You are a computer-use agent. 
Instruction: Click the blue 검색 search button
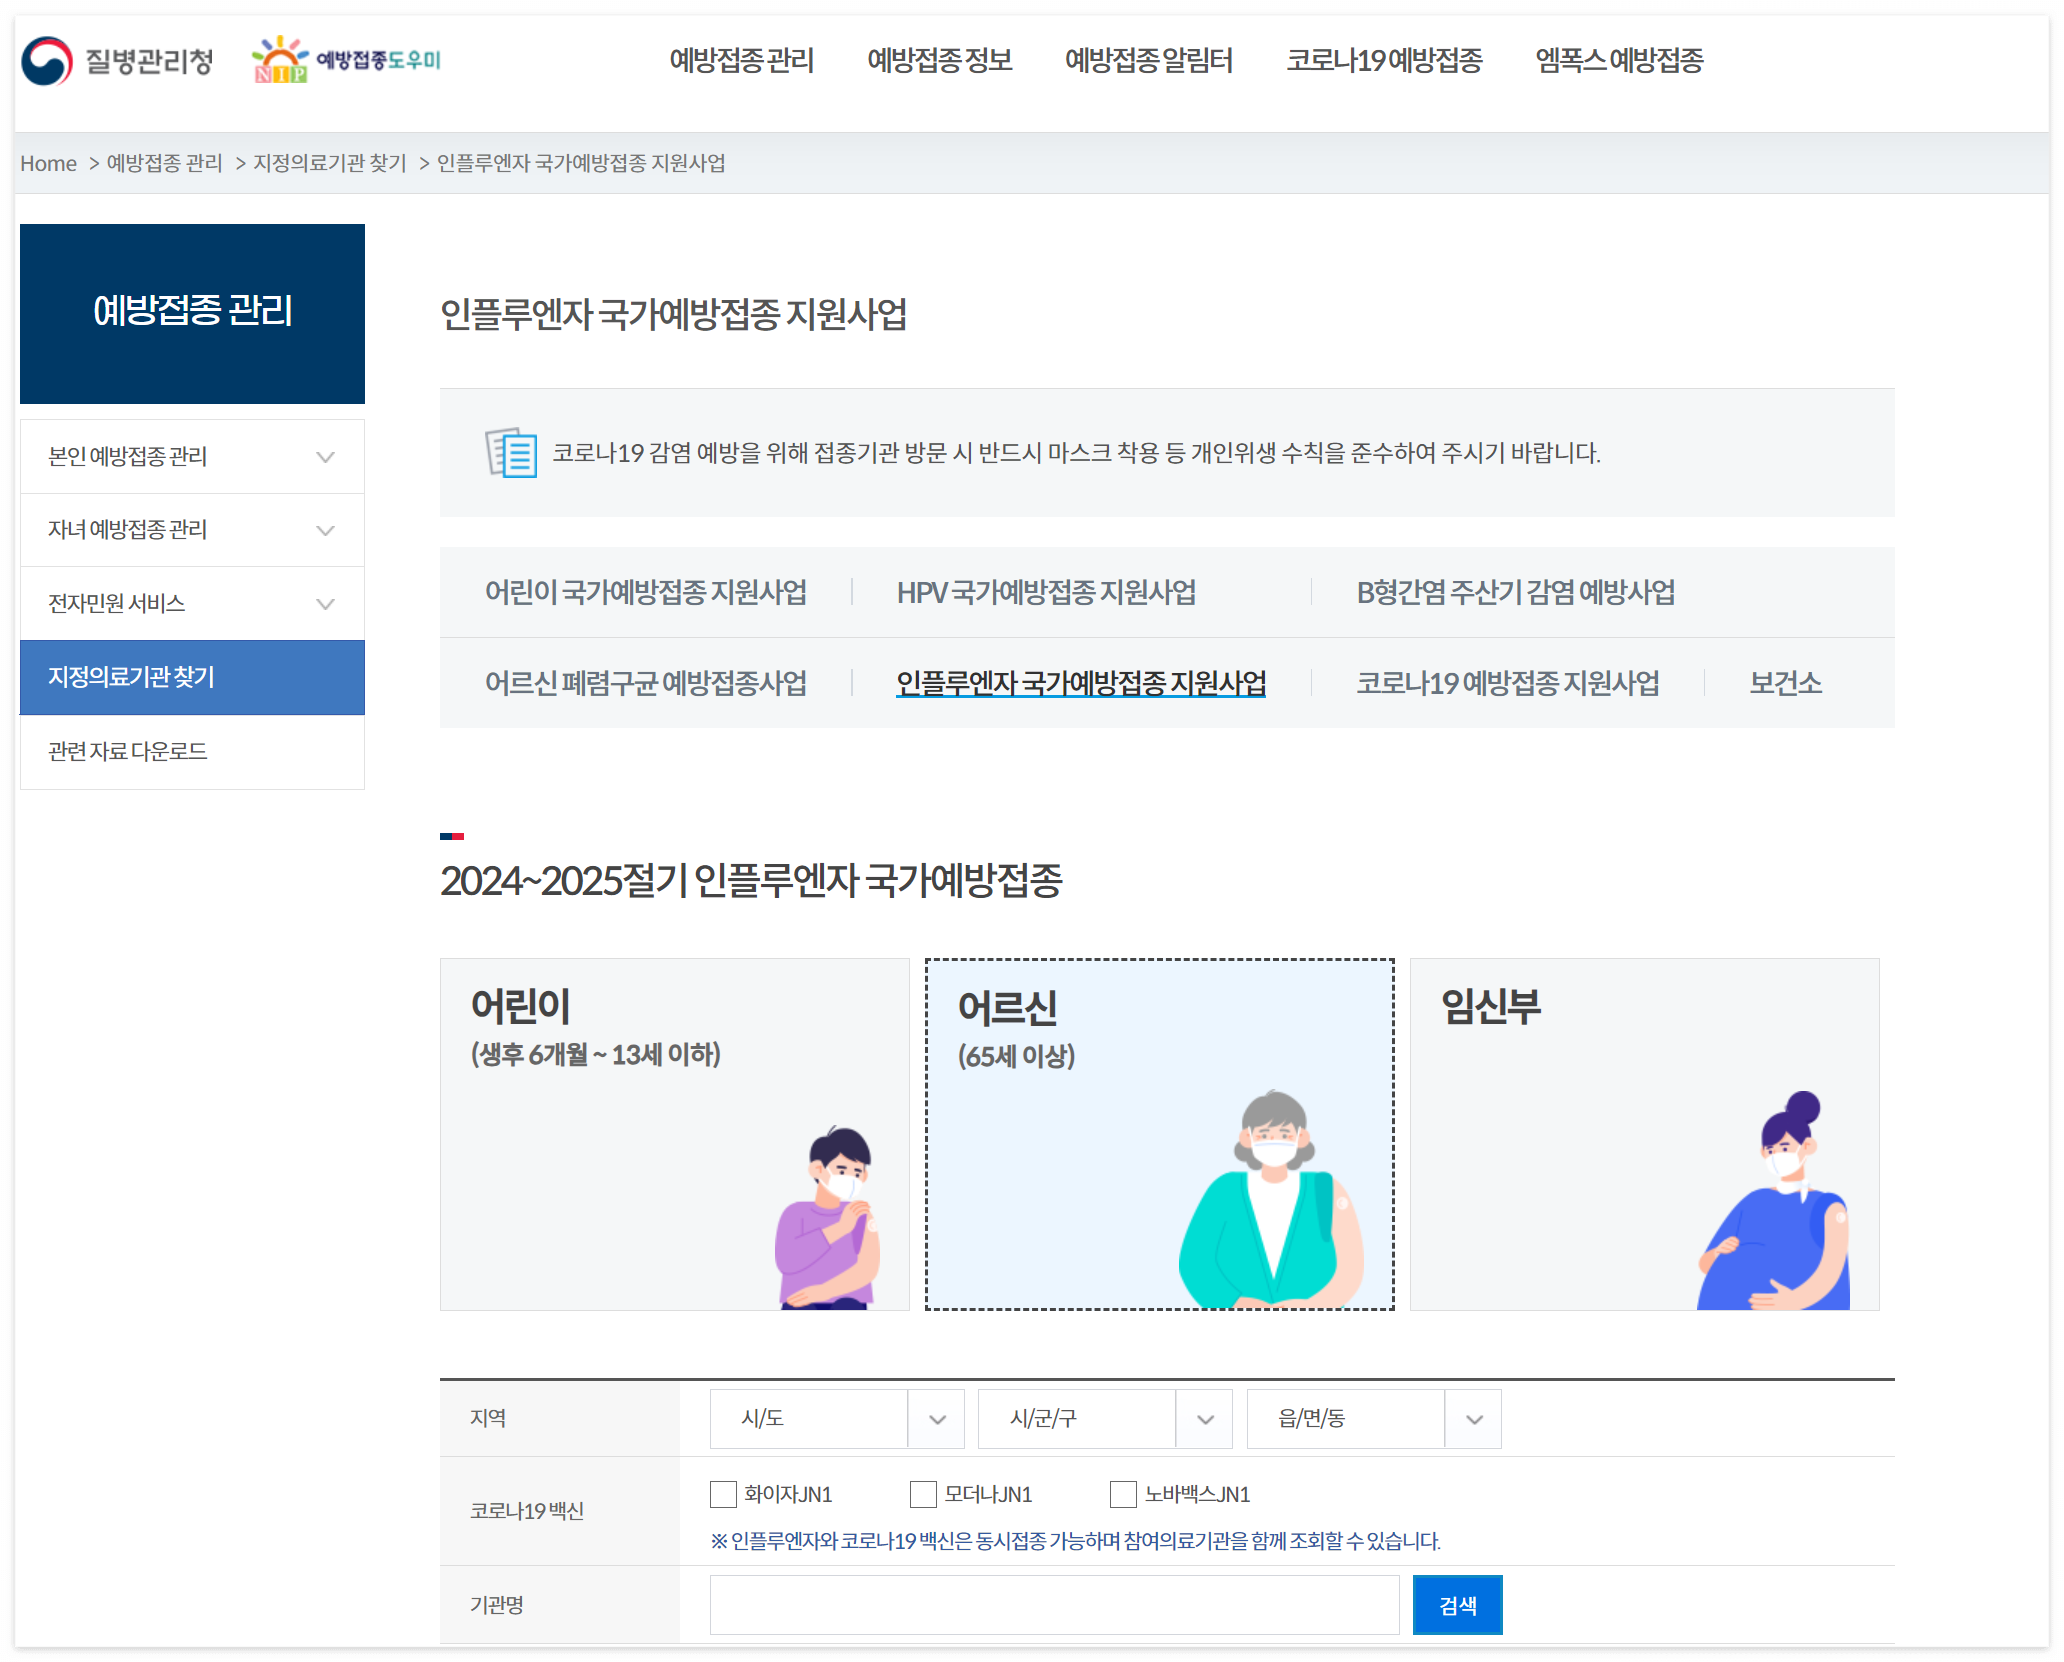(x=1457, y=1605)
